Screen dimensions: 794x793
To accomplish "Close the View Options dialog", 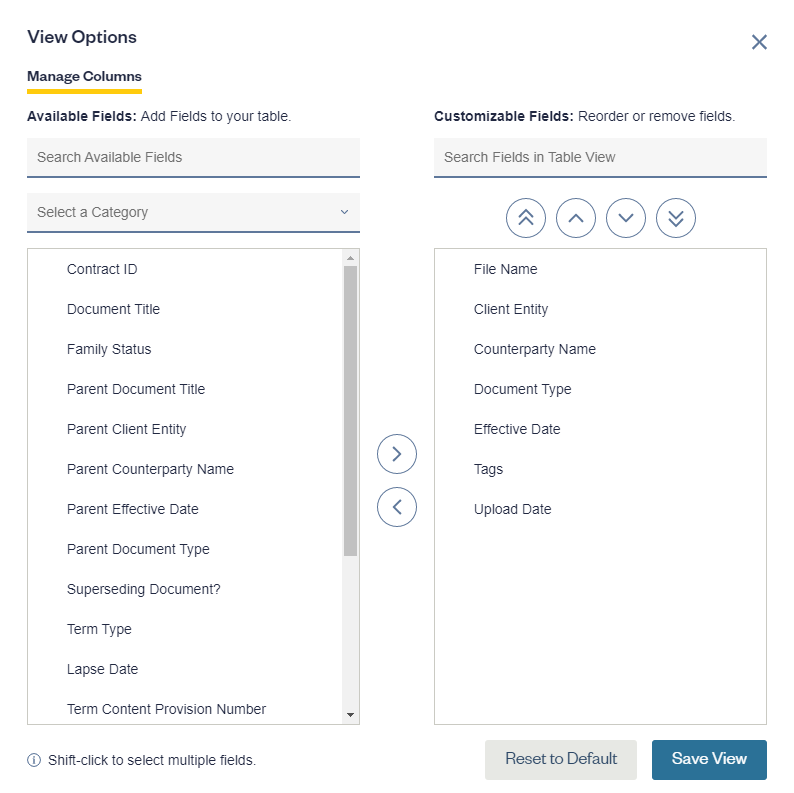I will click(x=759, y=42).
